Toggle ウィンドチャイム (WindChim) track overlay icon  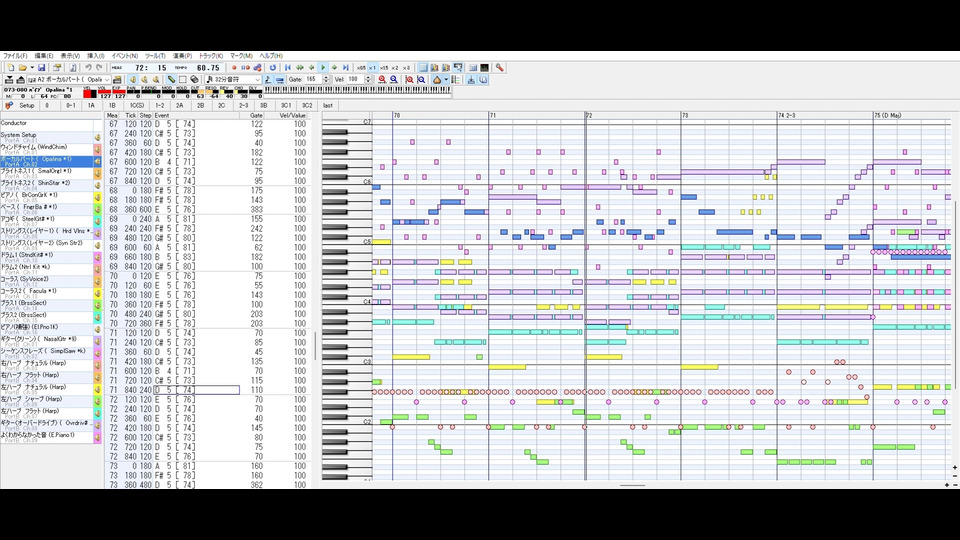tap(97, 149)
